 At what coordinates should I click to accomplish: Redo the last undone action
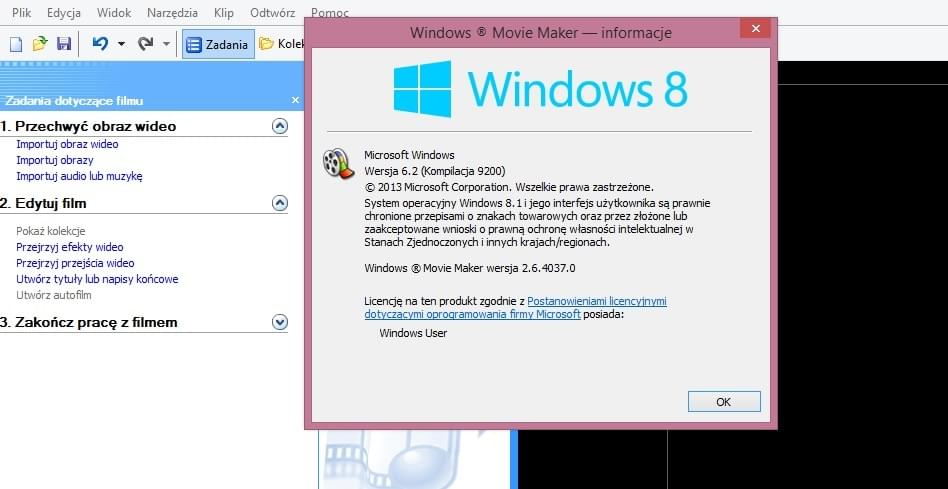point(145,44)
